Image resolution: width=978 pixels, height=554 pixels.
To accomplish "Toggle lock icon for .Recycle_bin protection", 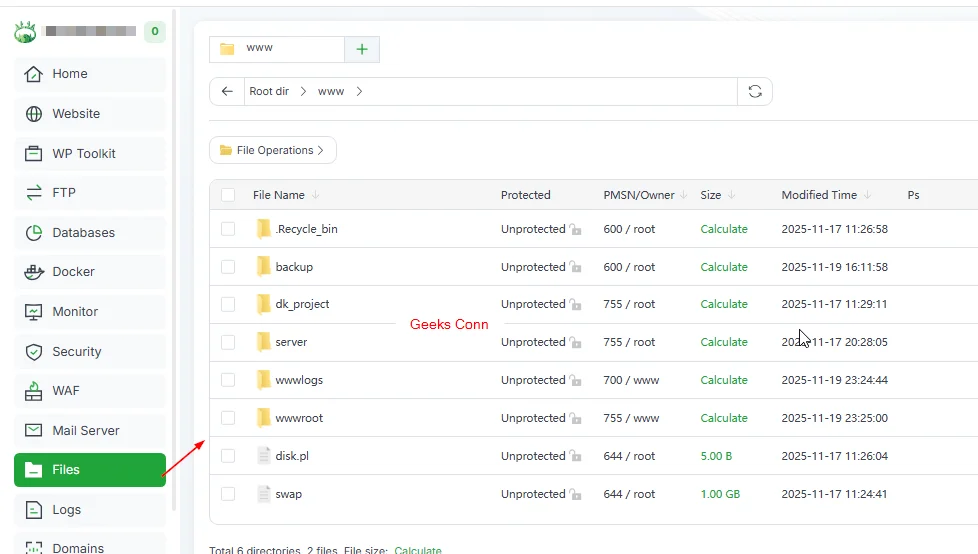I will pyautogui.click(x=575, y=230).
